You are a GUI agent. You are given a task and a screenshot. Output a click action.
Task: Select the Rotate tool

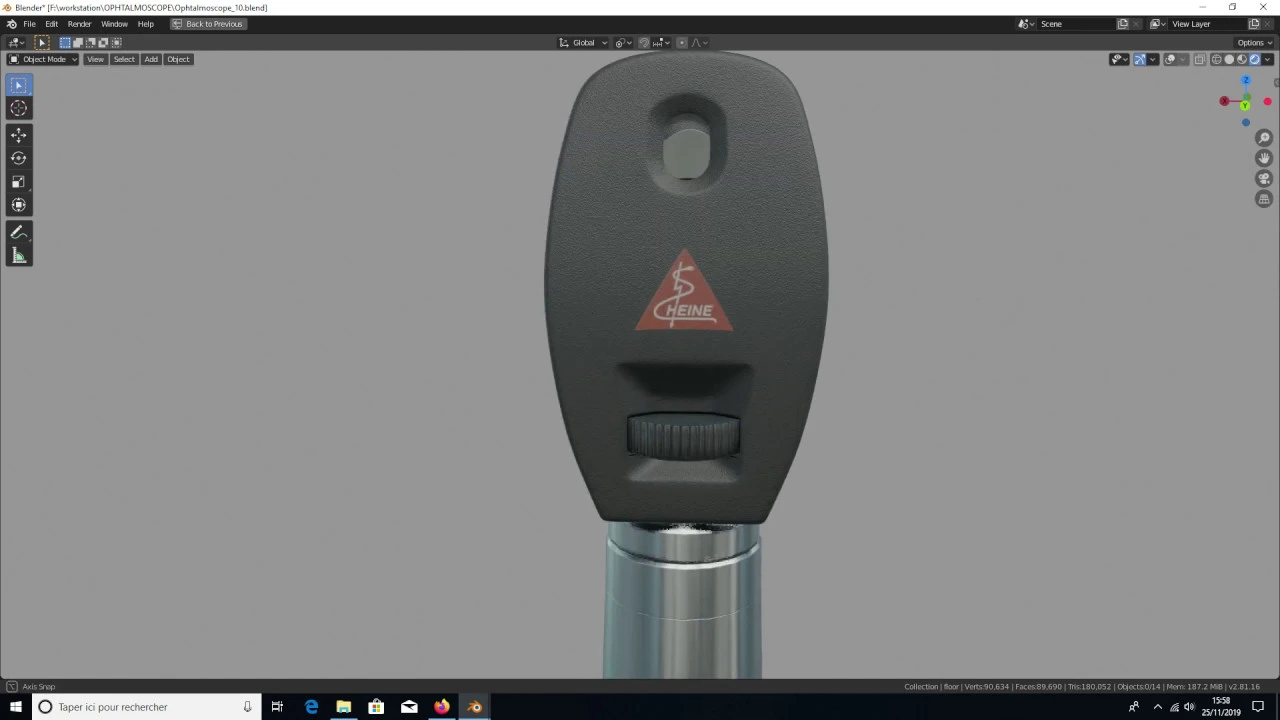point(18,158)
